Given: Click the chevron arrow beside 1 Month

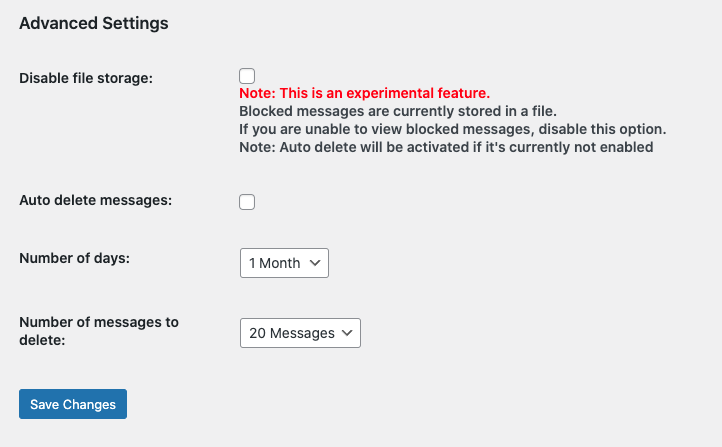Looking at the screenshot, I should (315, 263).
